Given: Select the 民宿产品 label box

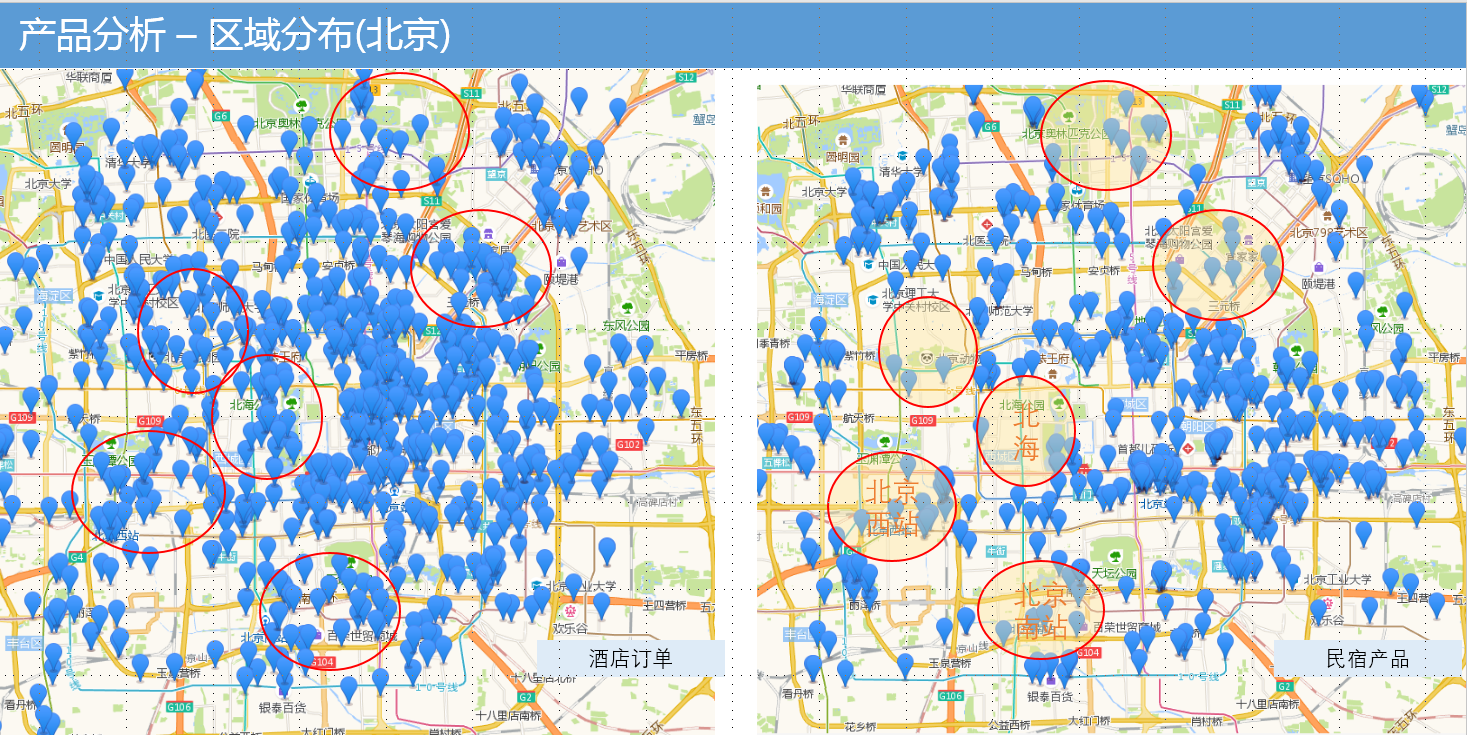Looking at the screenshot, I should coord(1367,658).
